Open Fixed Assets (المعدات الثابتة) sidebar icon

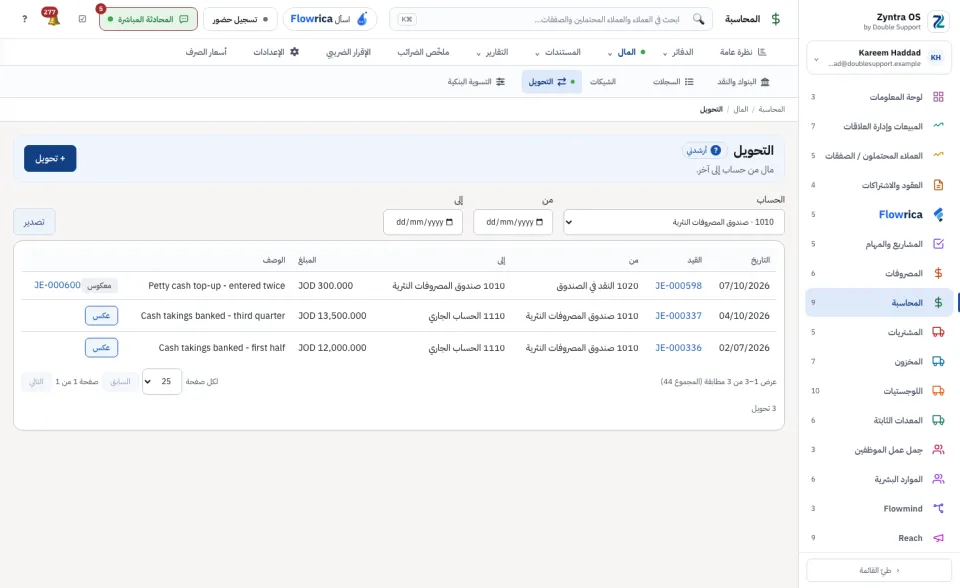938,420
